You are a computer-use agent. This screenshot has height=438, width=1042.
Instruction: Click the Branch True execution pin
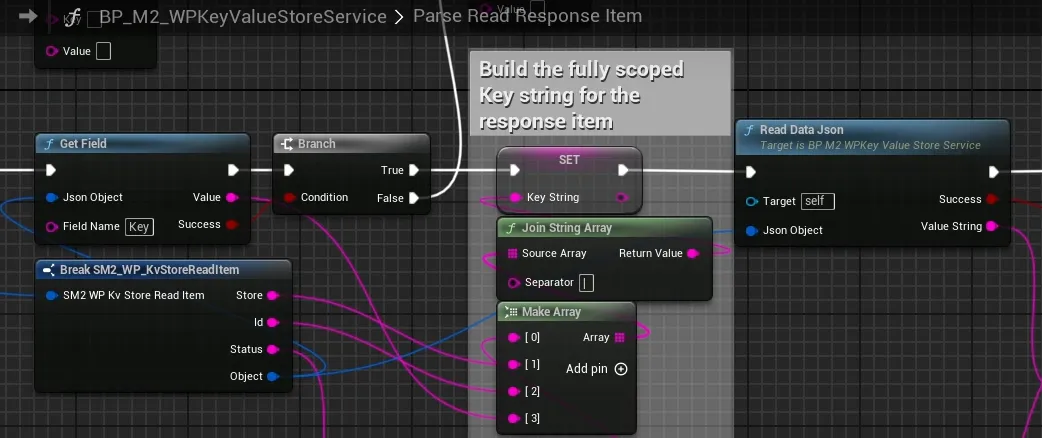(413, 171)
